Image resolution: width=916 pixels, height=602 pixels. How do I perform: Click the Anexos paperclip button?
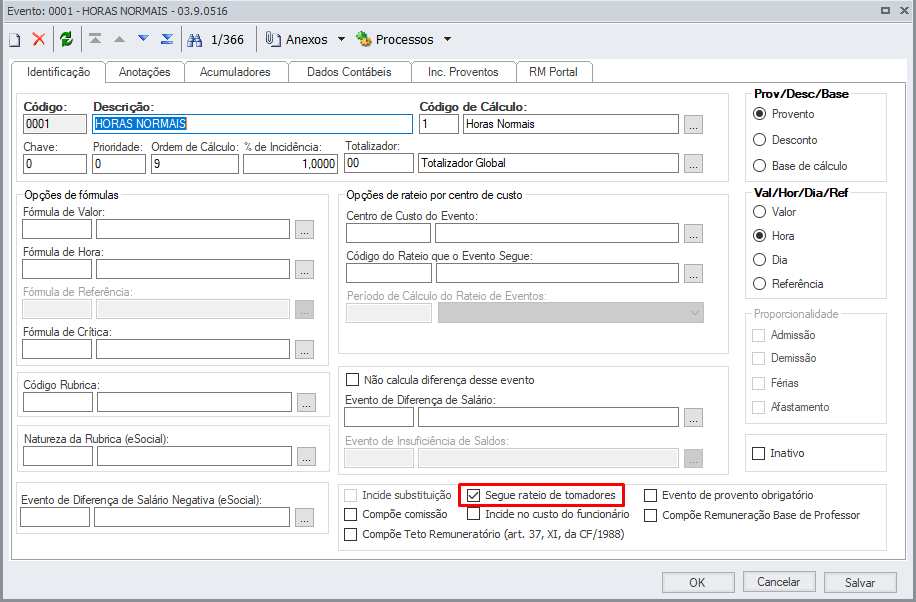tap(297, 39)
